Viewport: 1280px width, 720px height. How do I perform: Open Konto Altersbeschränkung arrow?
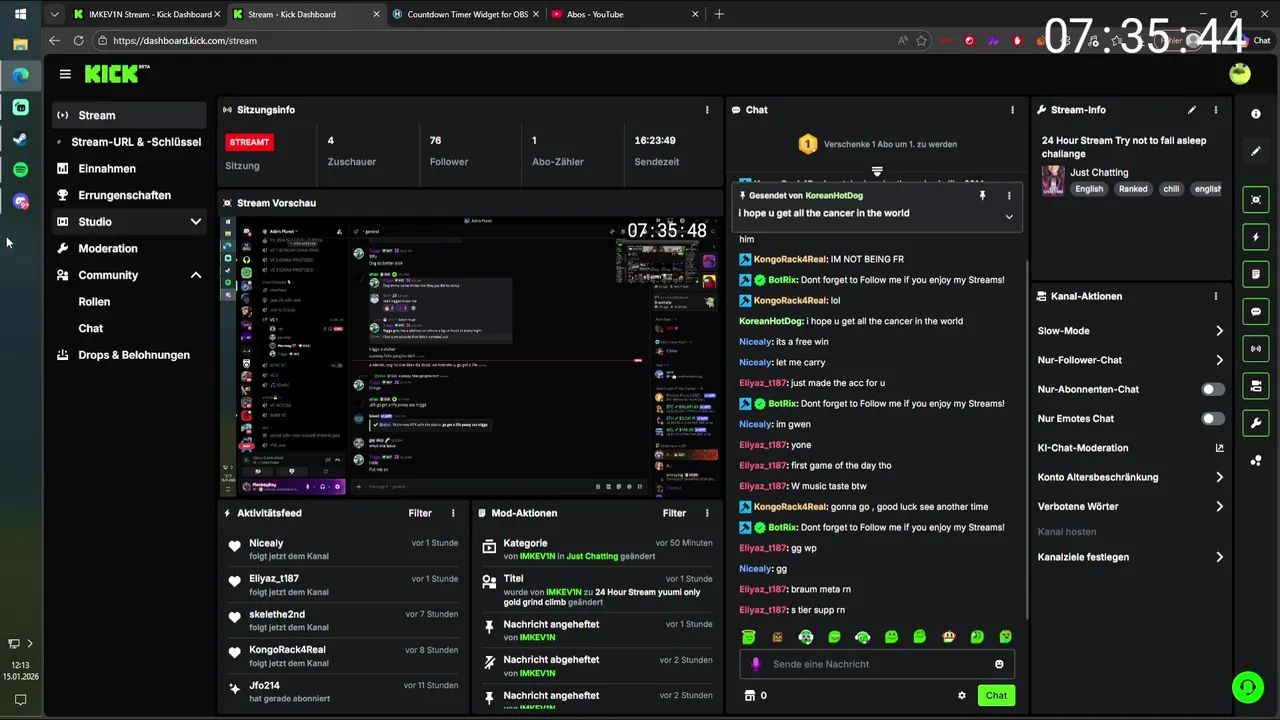tap(1219, 477)
